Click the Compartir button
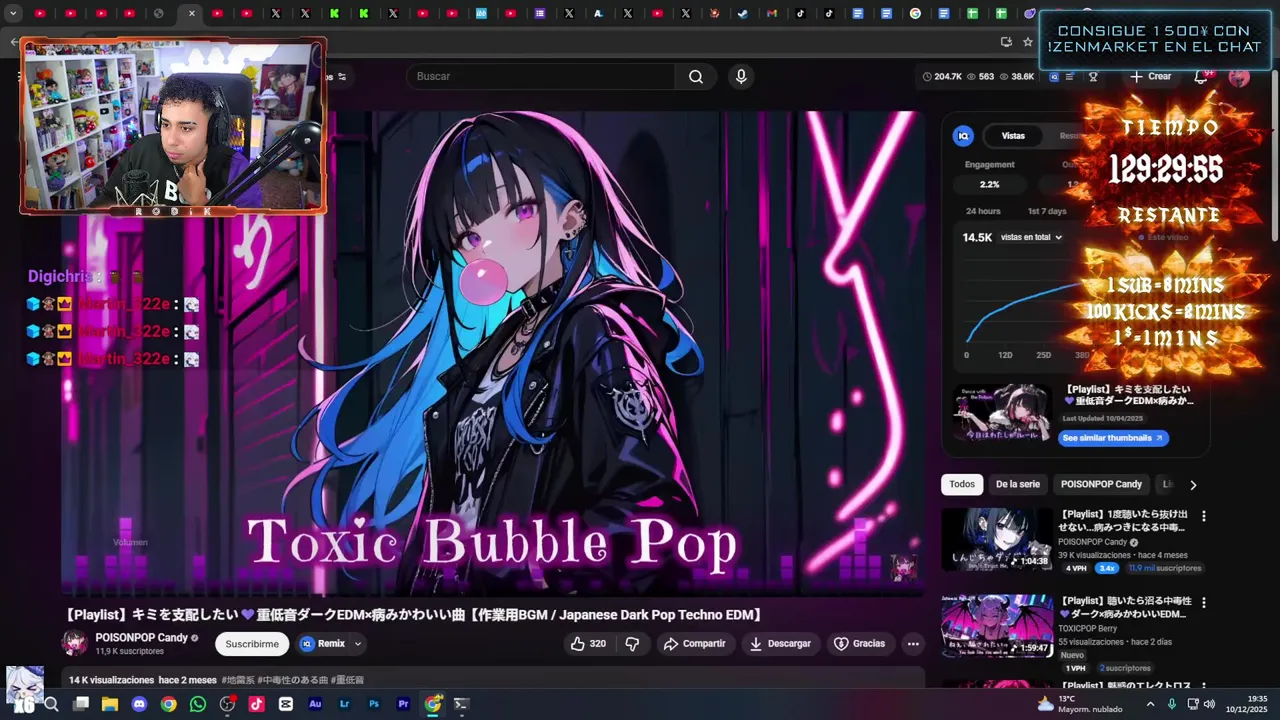Image resolution: width=1280 pixels, height=720 pixels. (x=695, y=644)
